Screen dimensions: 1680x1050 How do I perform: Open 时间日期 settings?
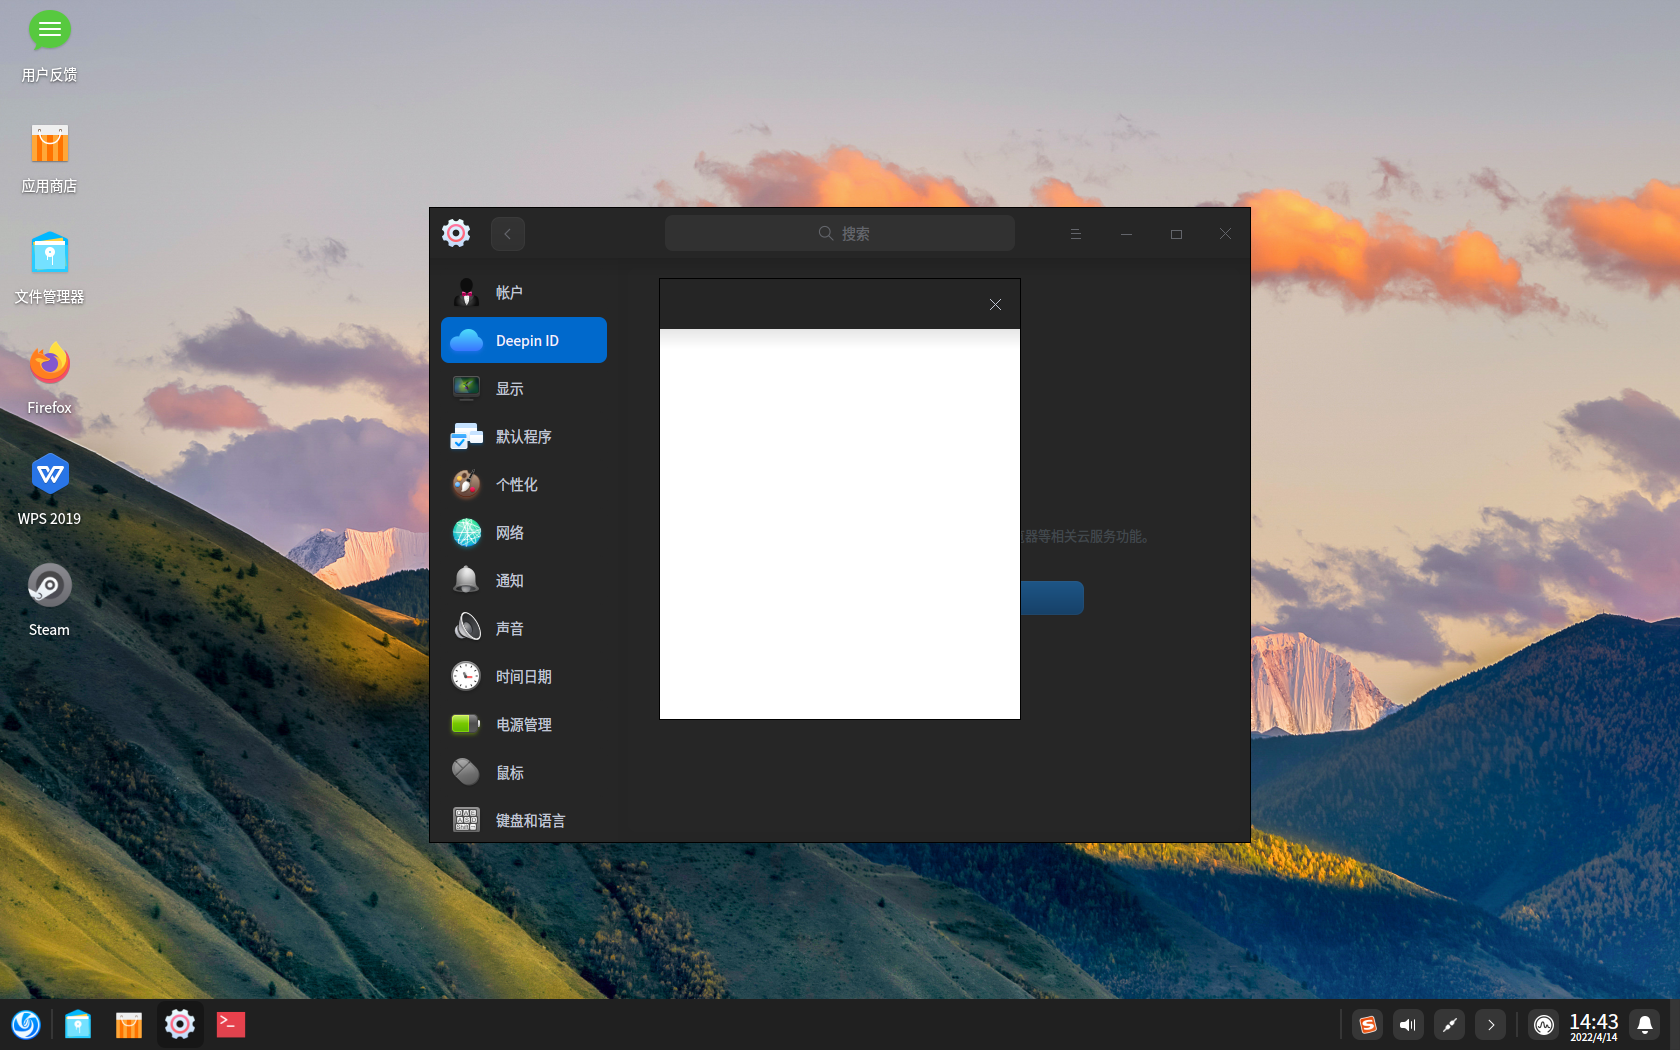[x=524, y=677]
